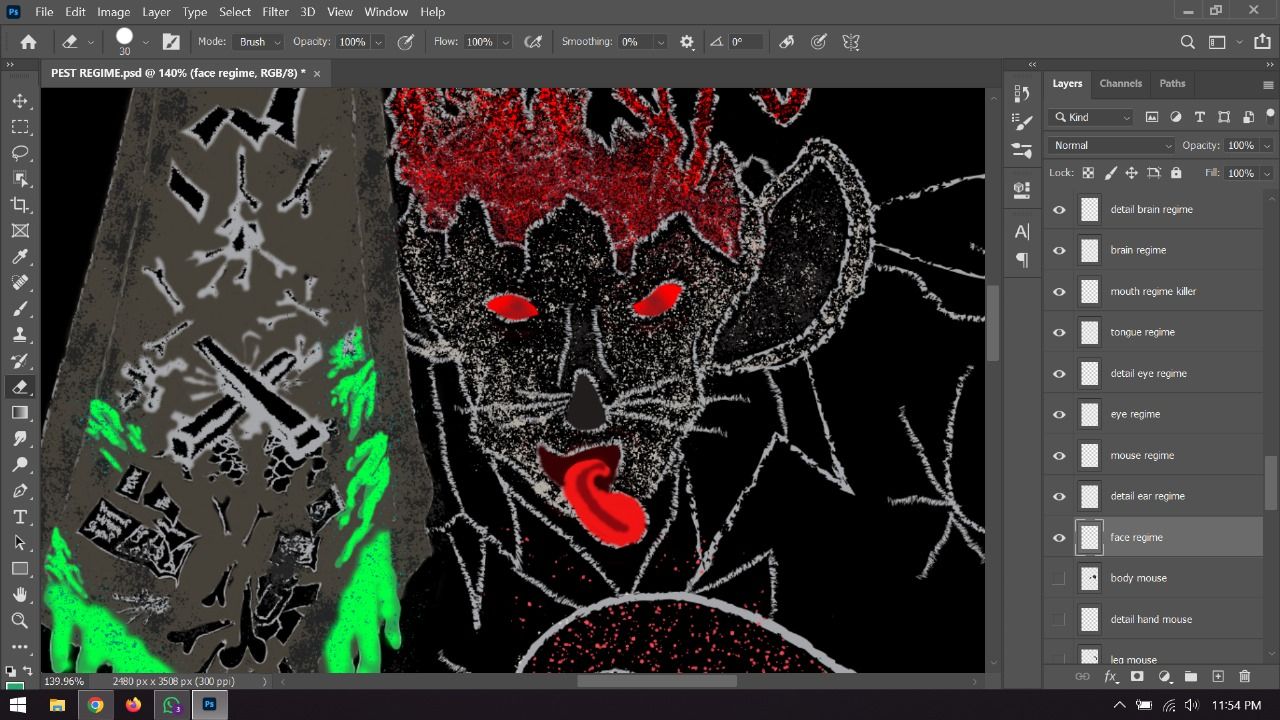
Task: Select the Hand tool
Action: pos(20,595)
